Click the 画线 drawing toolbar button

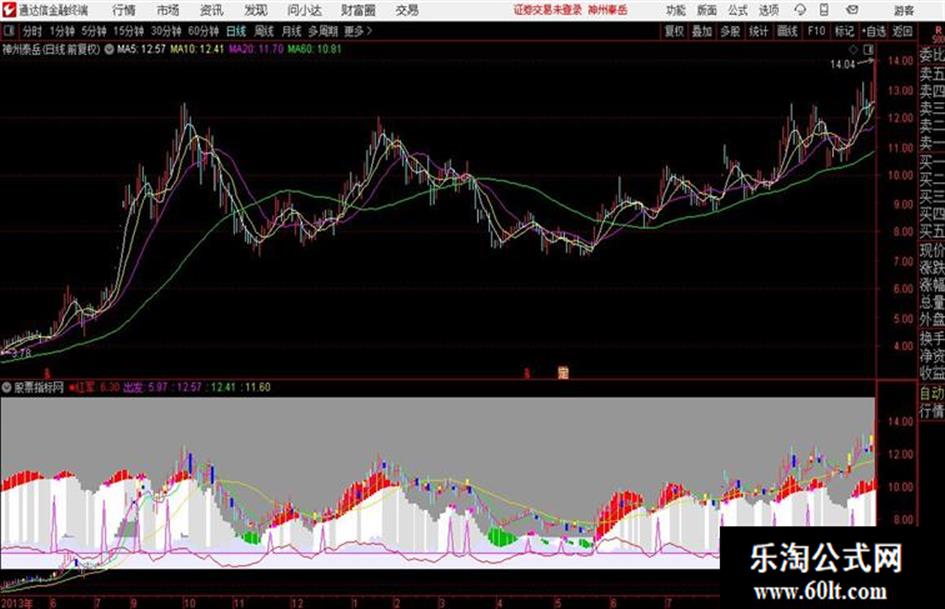click(x=787, y=31)
